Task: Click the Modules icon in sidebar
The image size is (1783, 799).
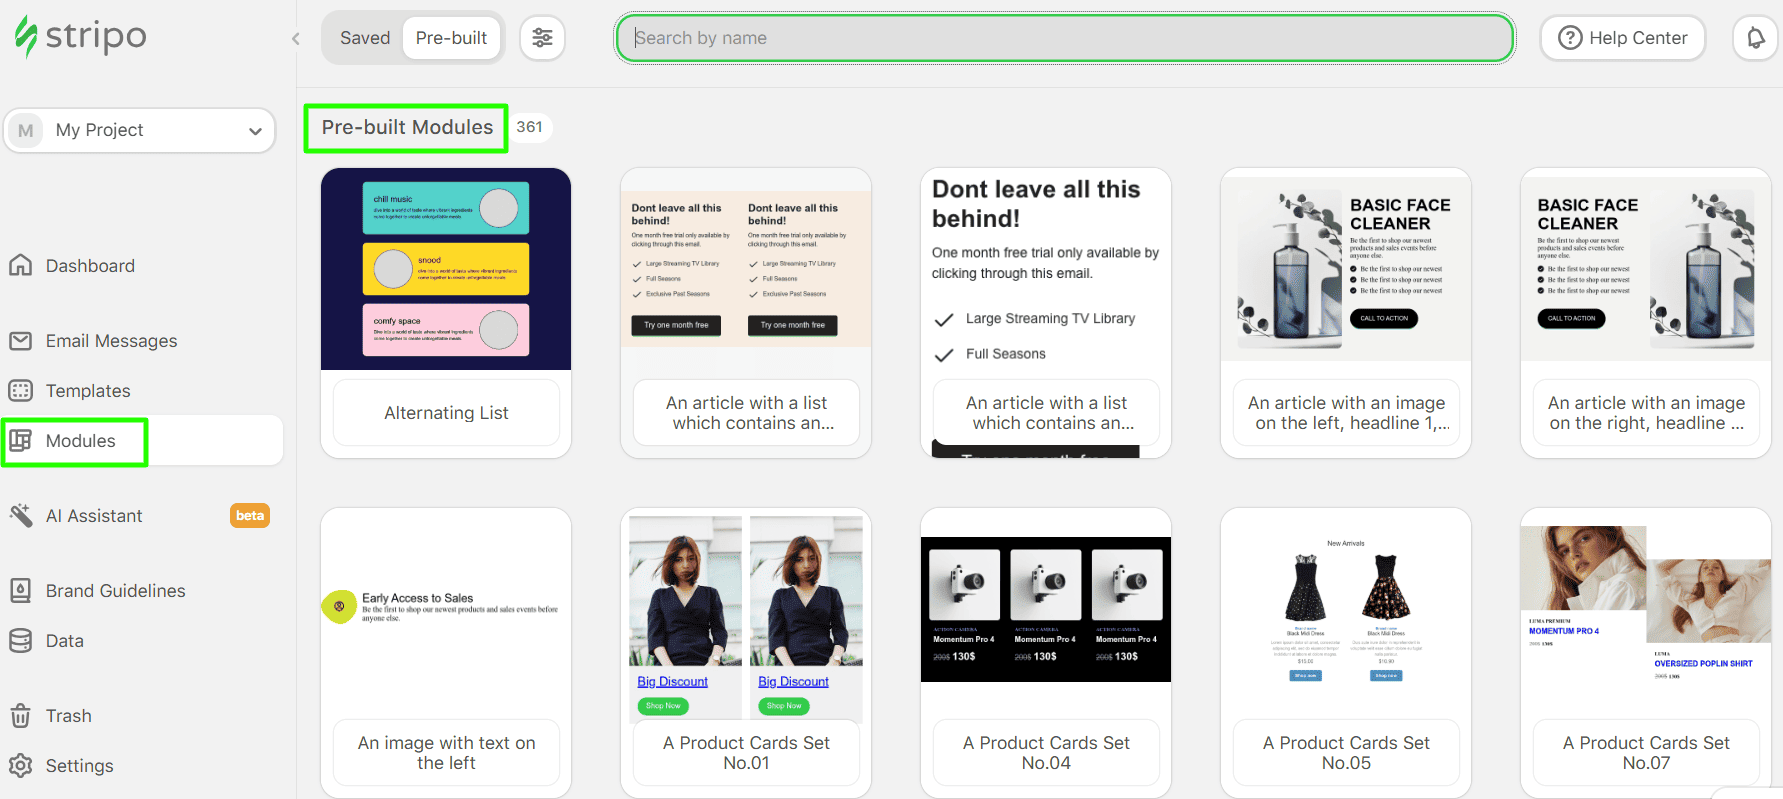Action: tap(21, 441)
